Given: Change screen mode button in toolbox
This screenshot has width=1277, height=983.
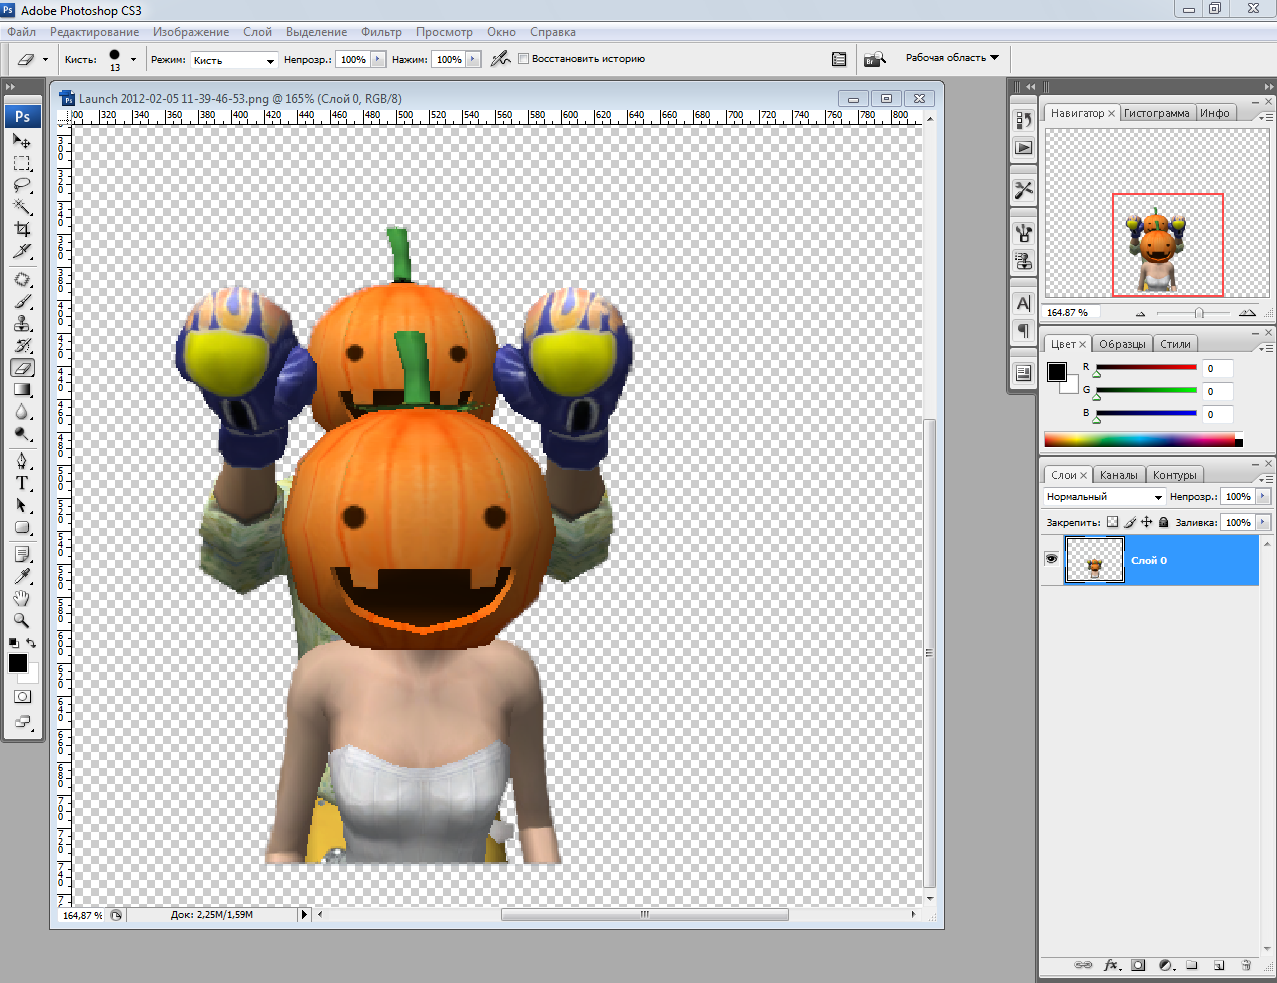Looking at the screenshot, I should (22, 721).
